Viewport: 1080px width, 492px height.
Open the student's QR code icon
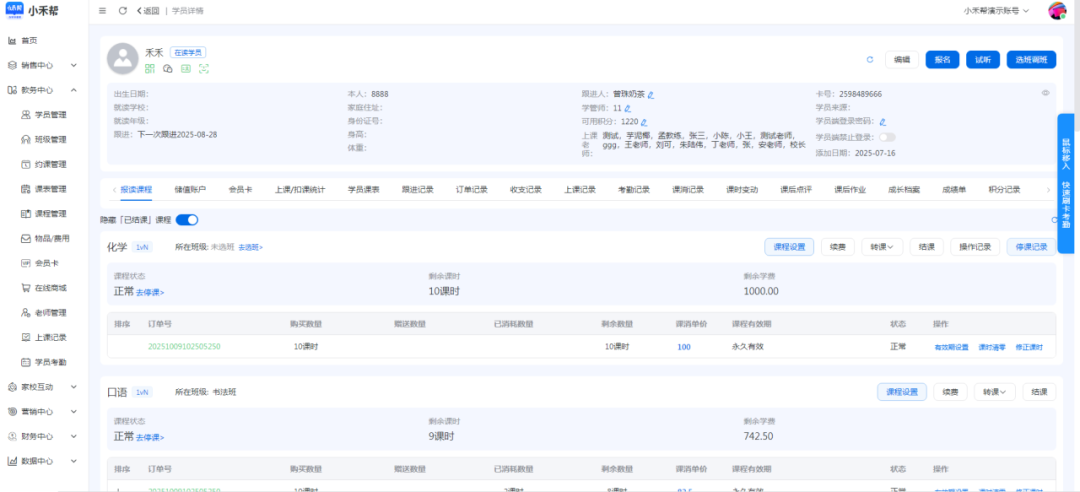pos(150,68)
